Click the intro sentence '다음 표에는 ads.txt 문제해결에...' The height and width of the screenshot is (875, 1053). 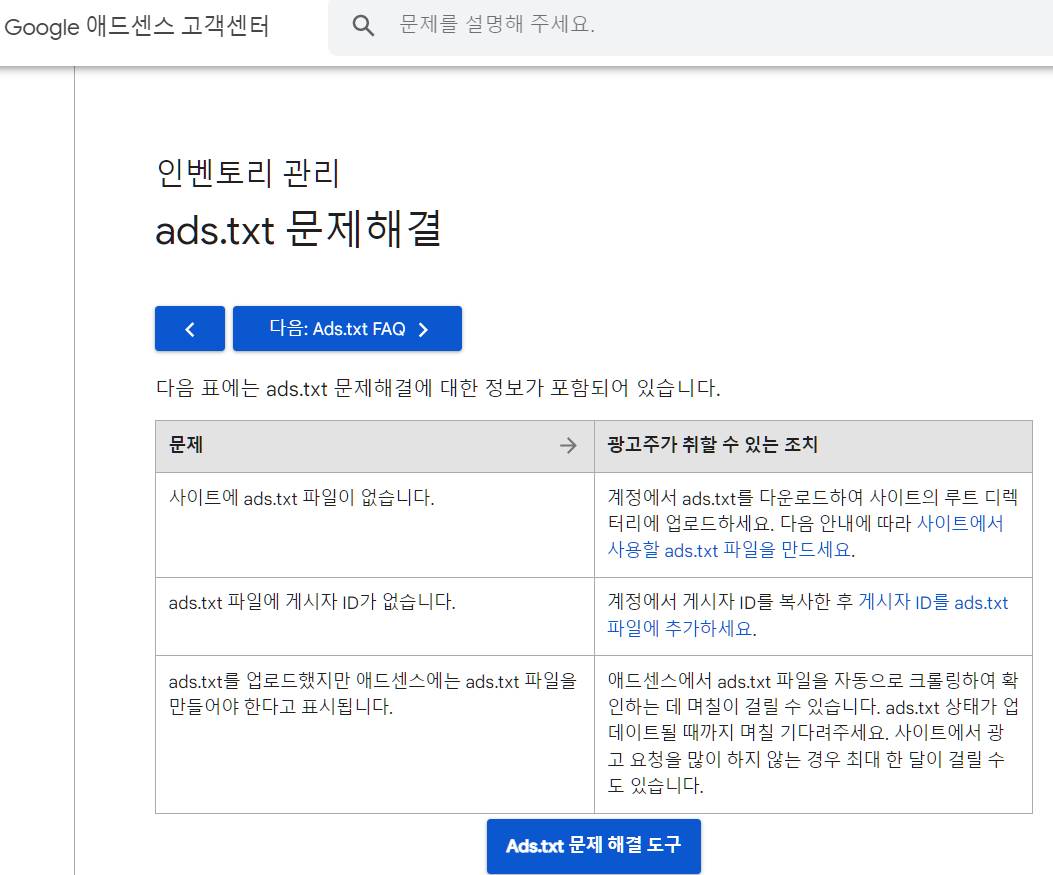click(x=438, y=388)
